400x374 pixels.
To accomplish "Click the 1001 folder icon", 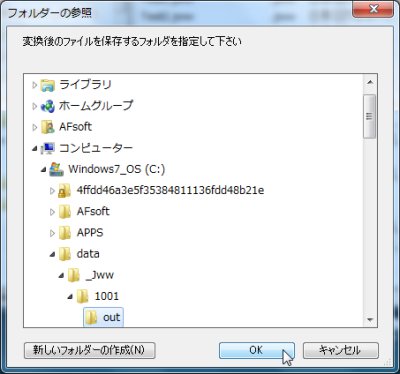I will (82, 296).
